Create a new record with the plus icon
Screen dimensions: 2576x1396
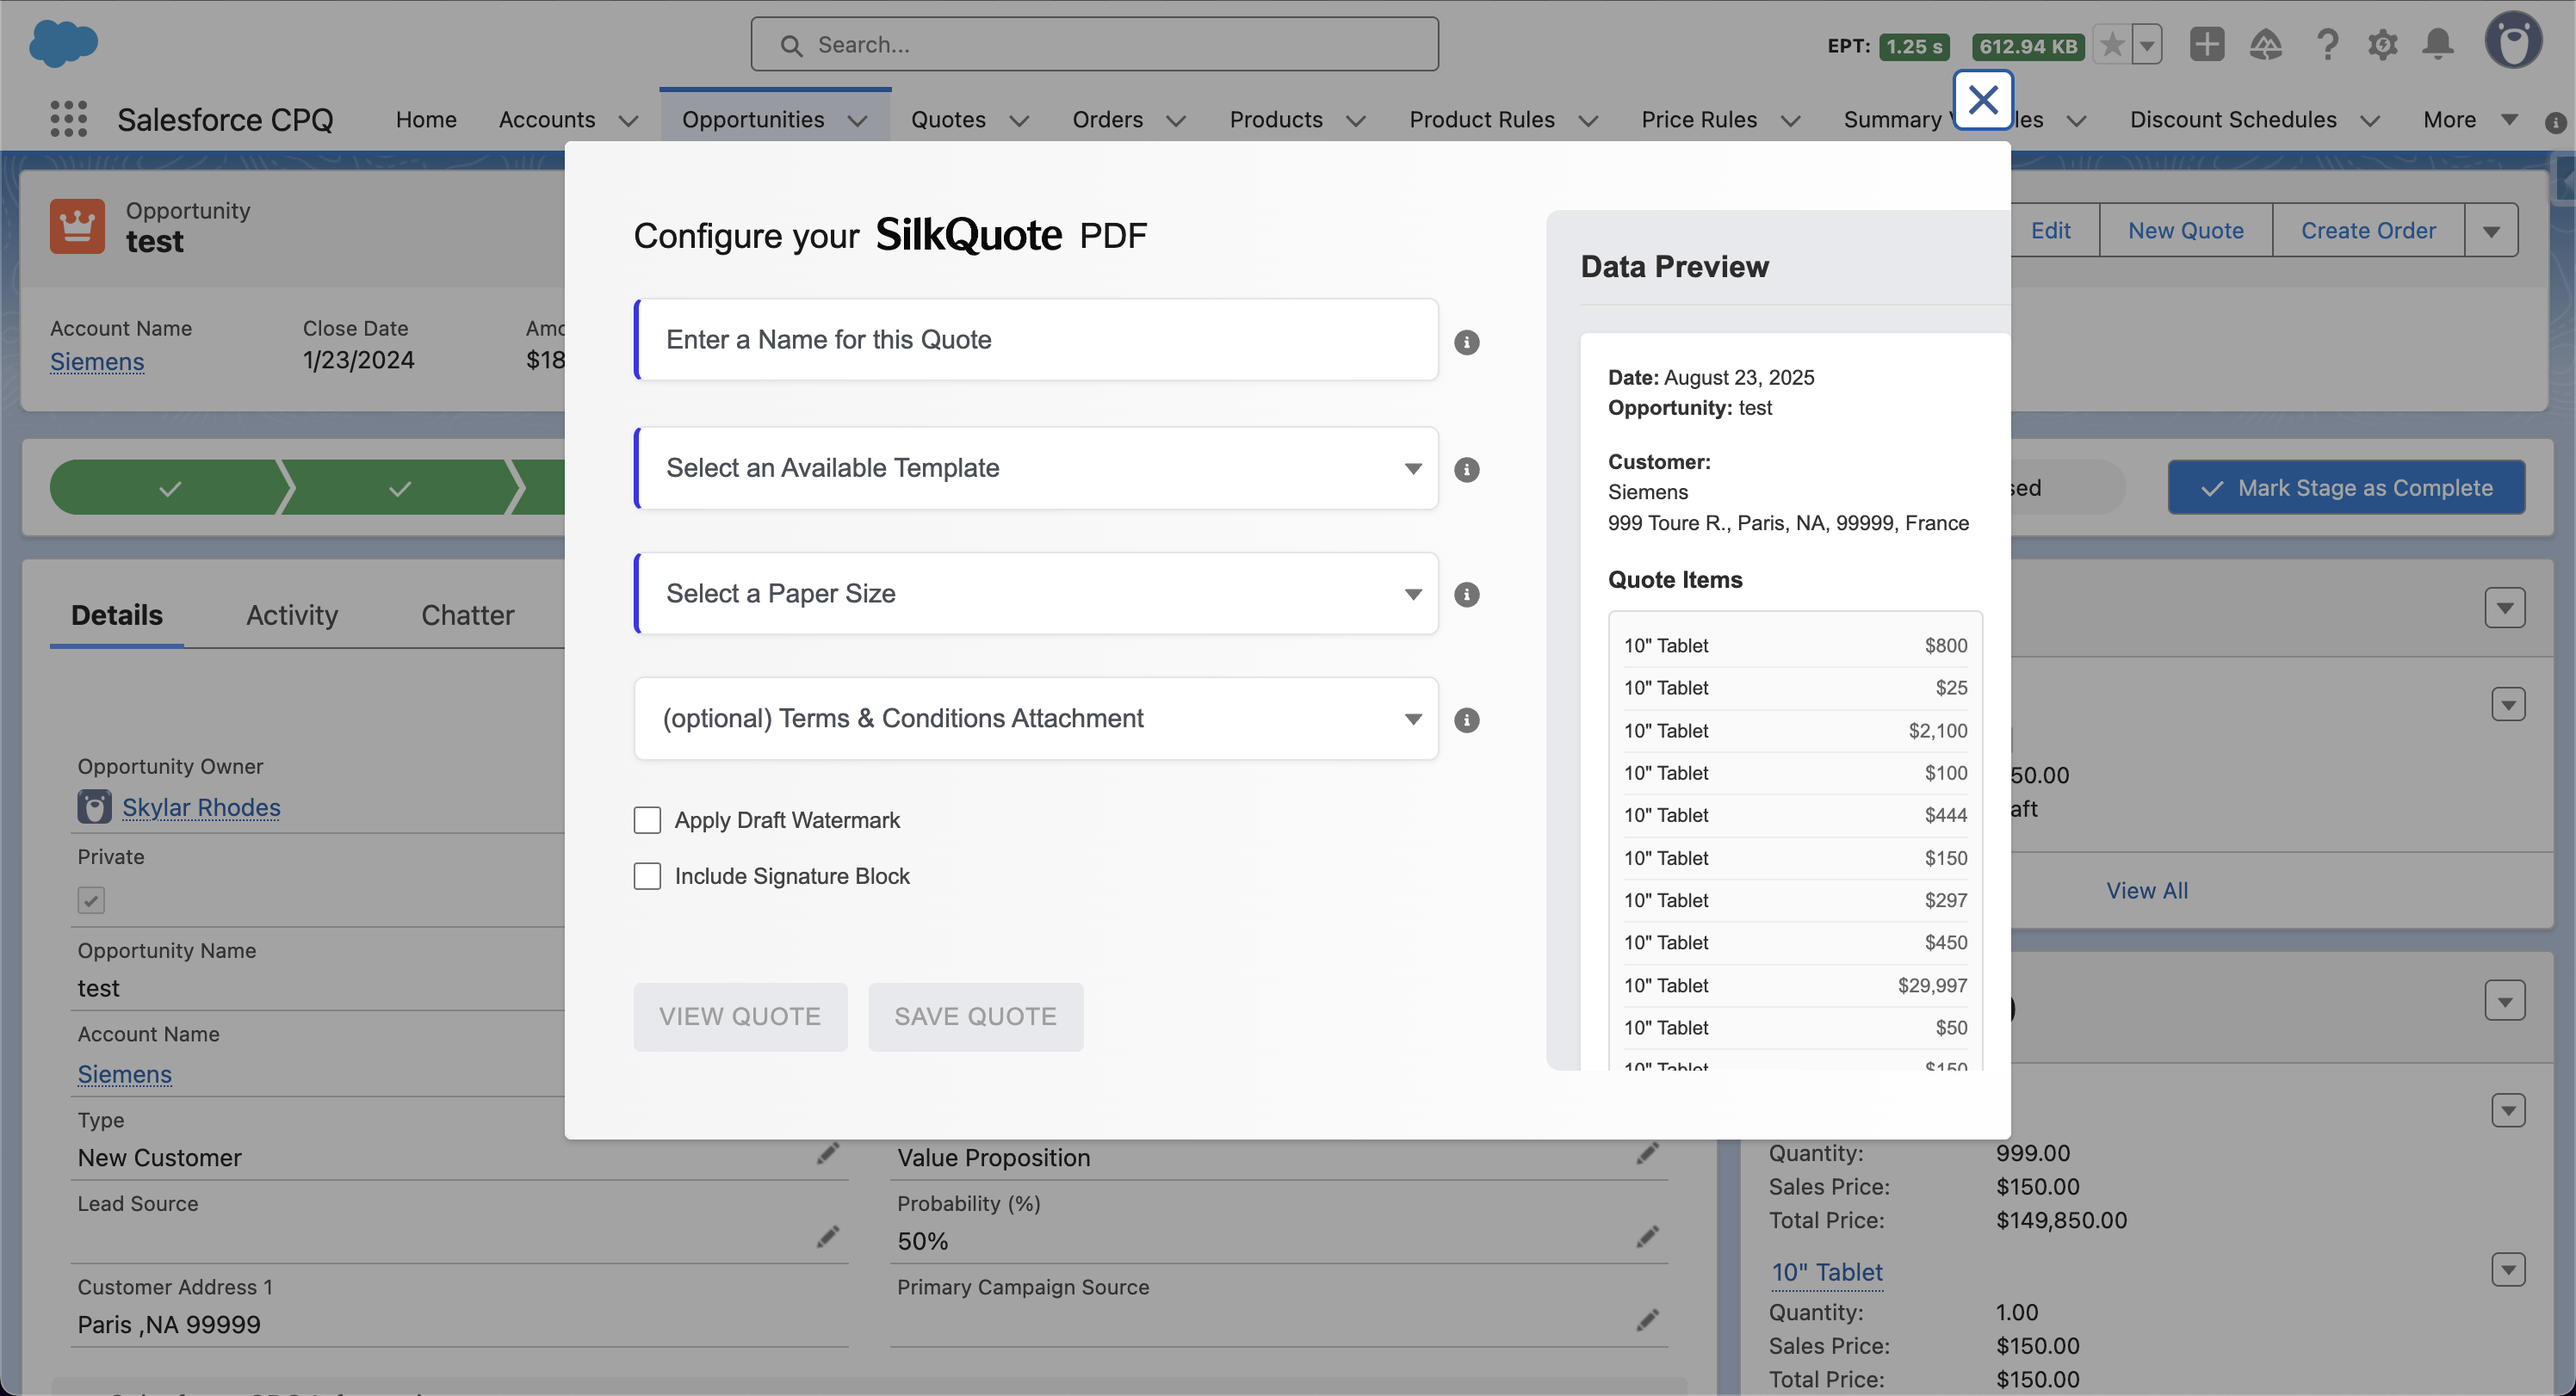pos(2207,44)
